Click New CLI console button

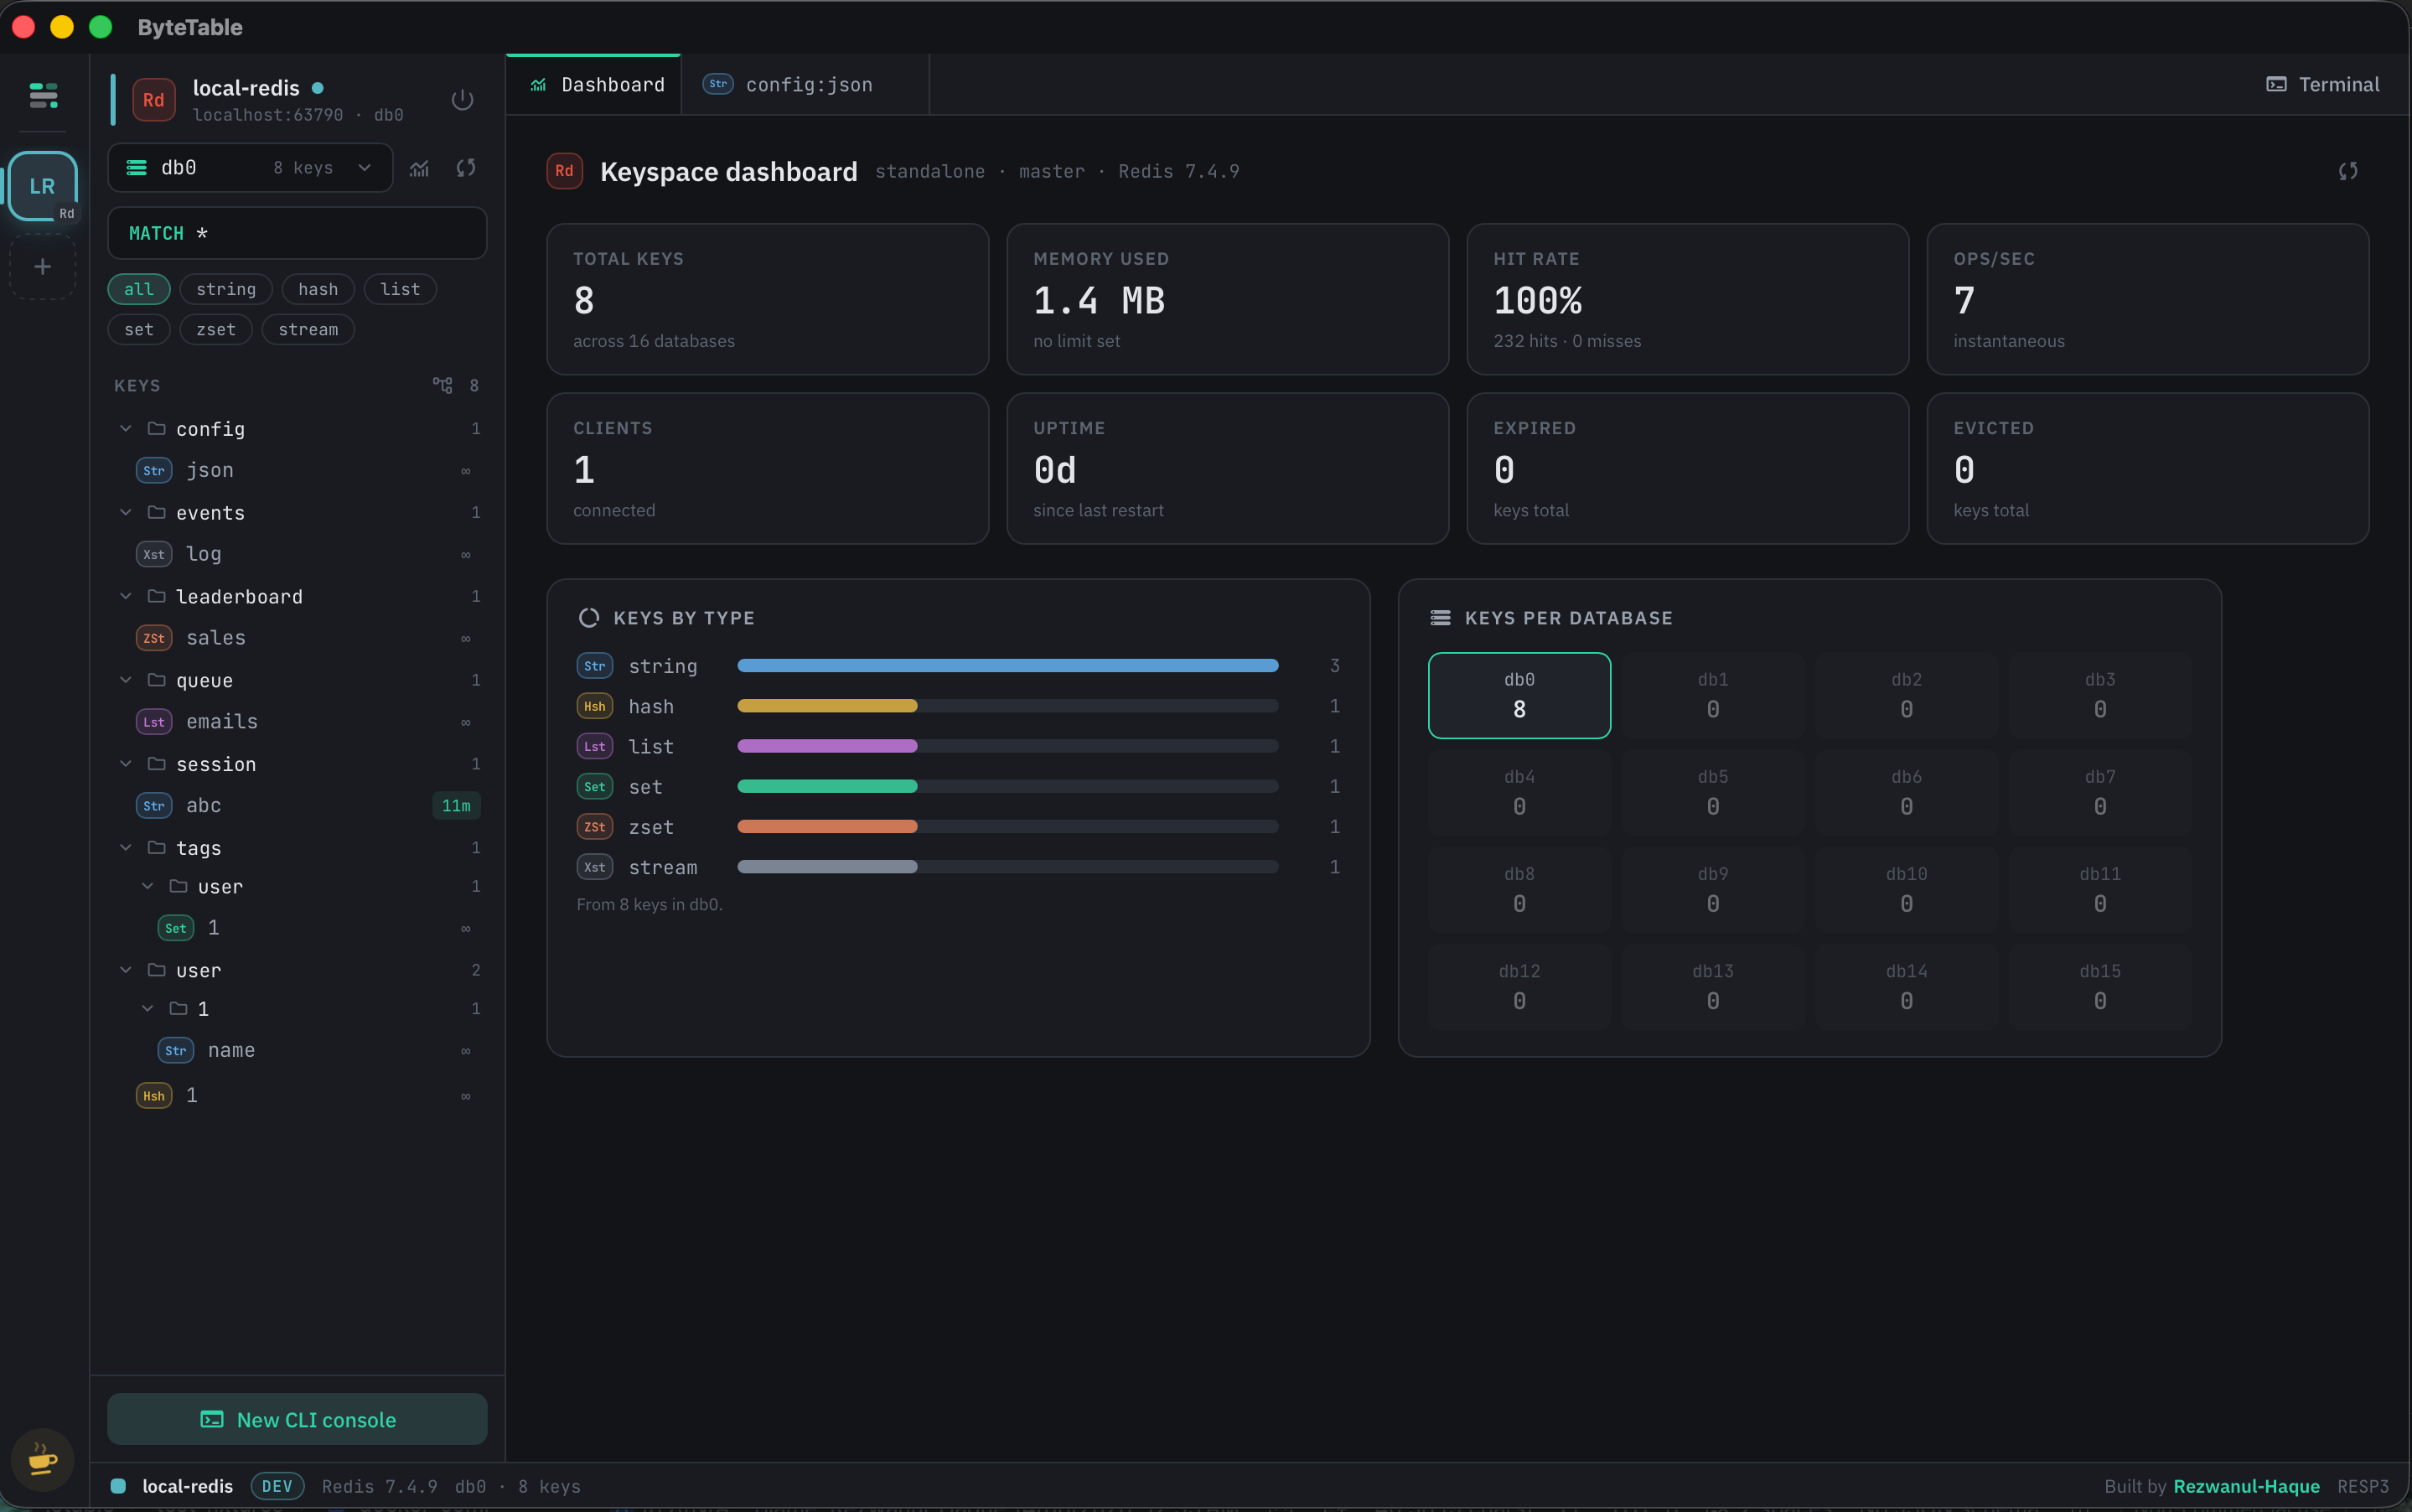click(298, 1419)
